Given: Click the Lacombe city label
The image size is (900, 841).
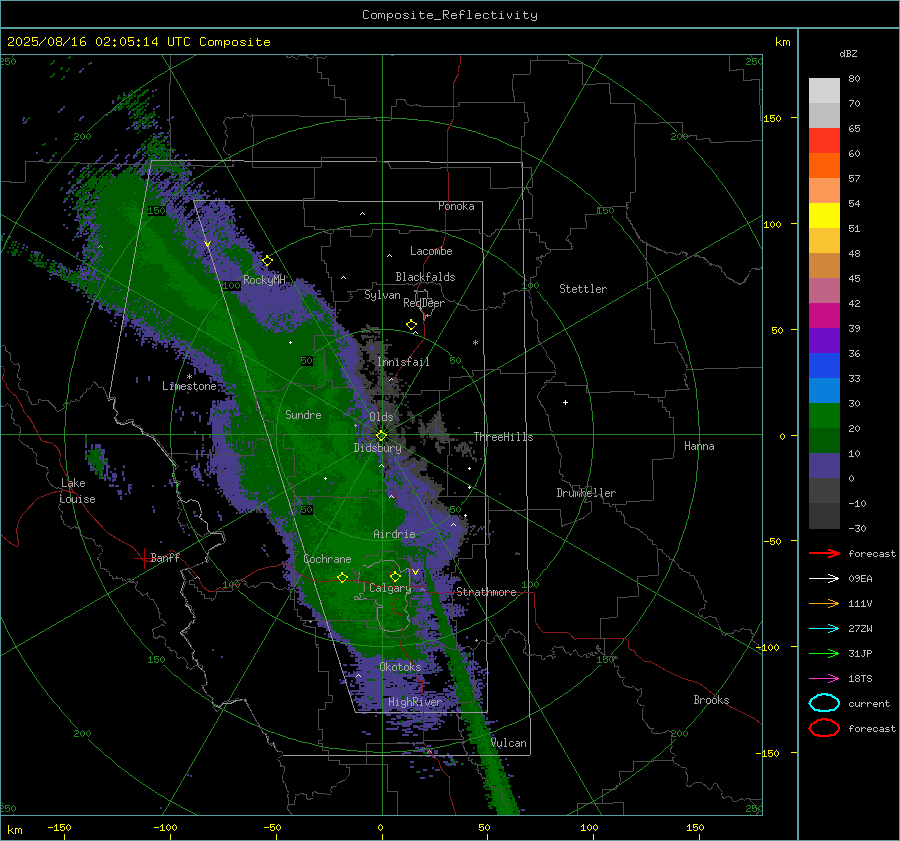Looking at the screenshot, I should (x=431, y=251).
